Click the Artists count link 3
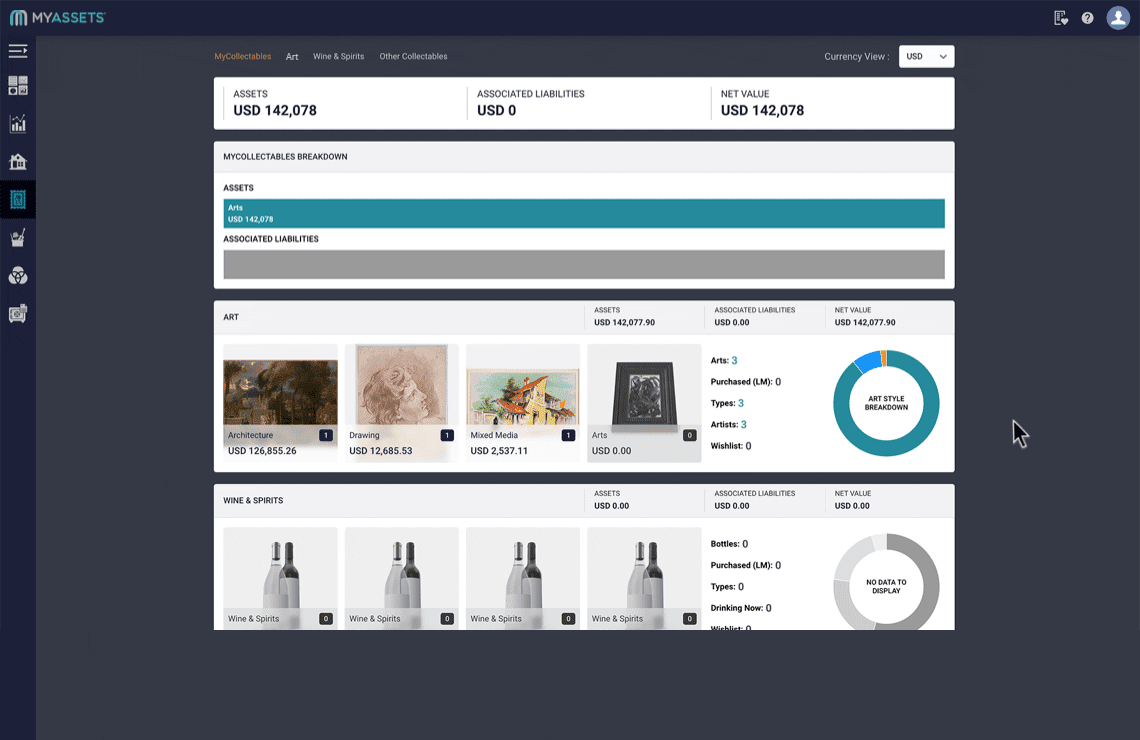Image resolution: width=1140 pixels, height=740 pixels. tap(744, 425)
